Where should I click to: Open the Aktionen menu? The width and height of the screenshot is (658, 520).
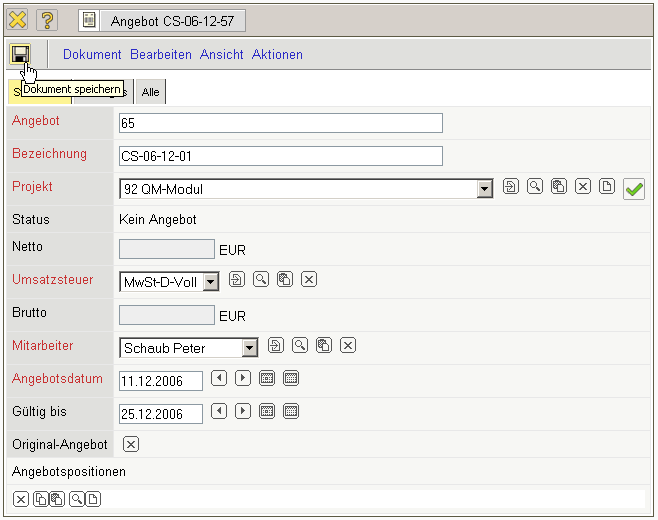point(277,55)
